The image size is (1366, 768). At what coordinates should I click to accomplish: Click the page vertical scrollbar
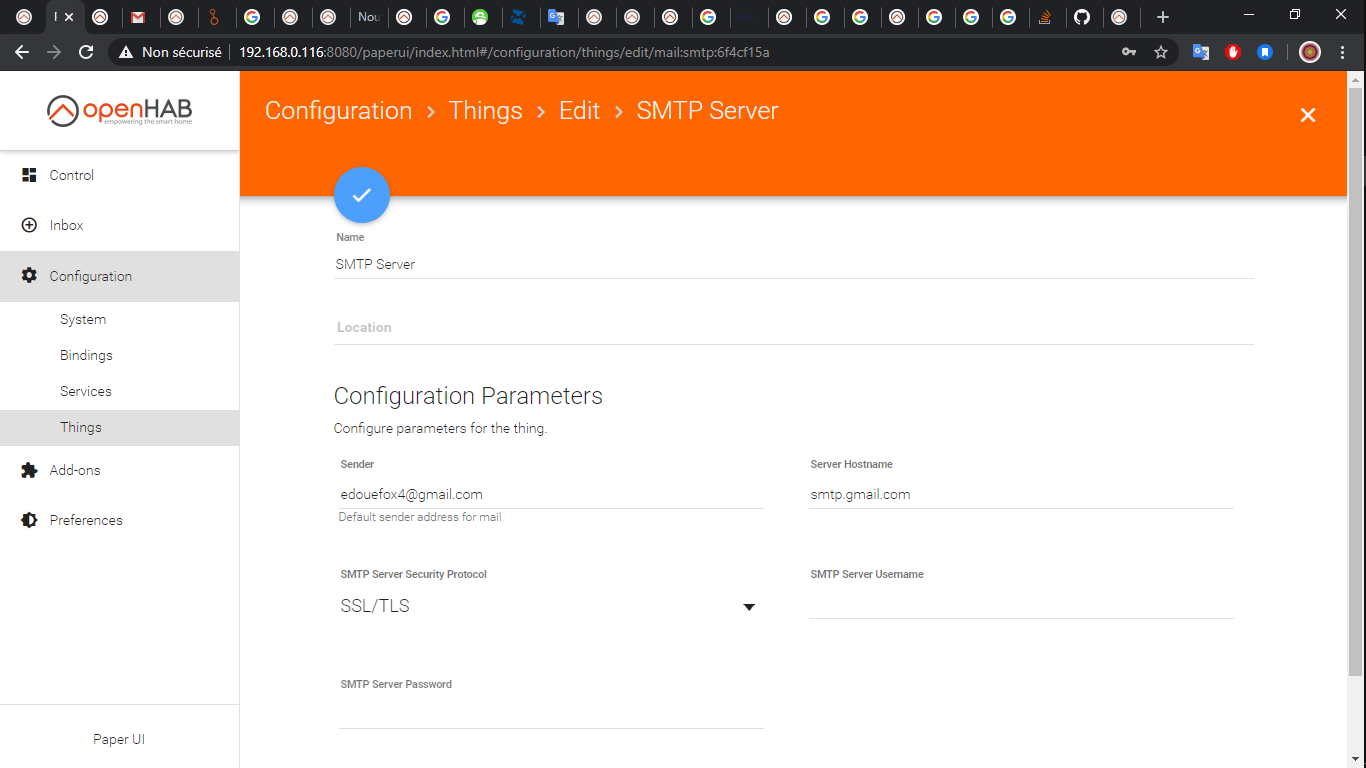[x=1356, y=380]
